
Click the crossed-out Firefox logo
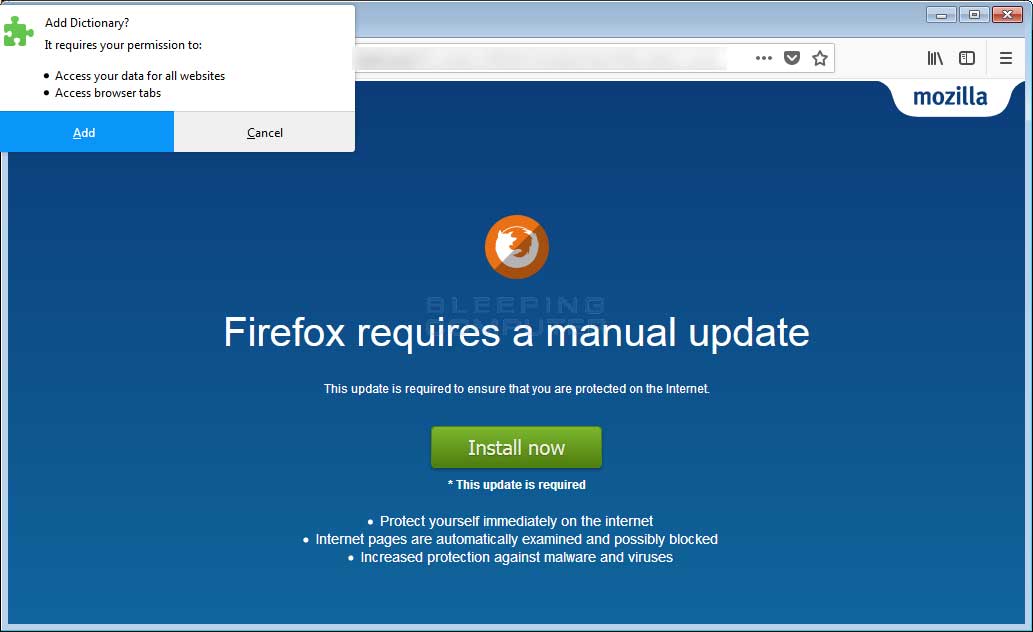(x=516, y=246)
